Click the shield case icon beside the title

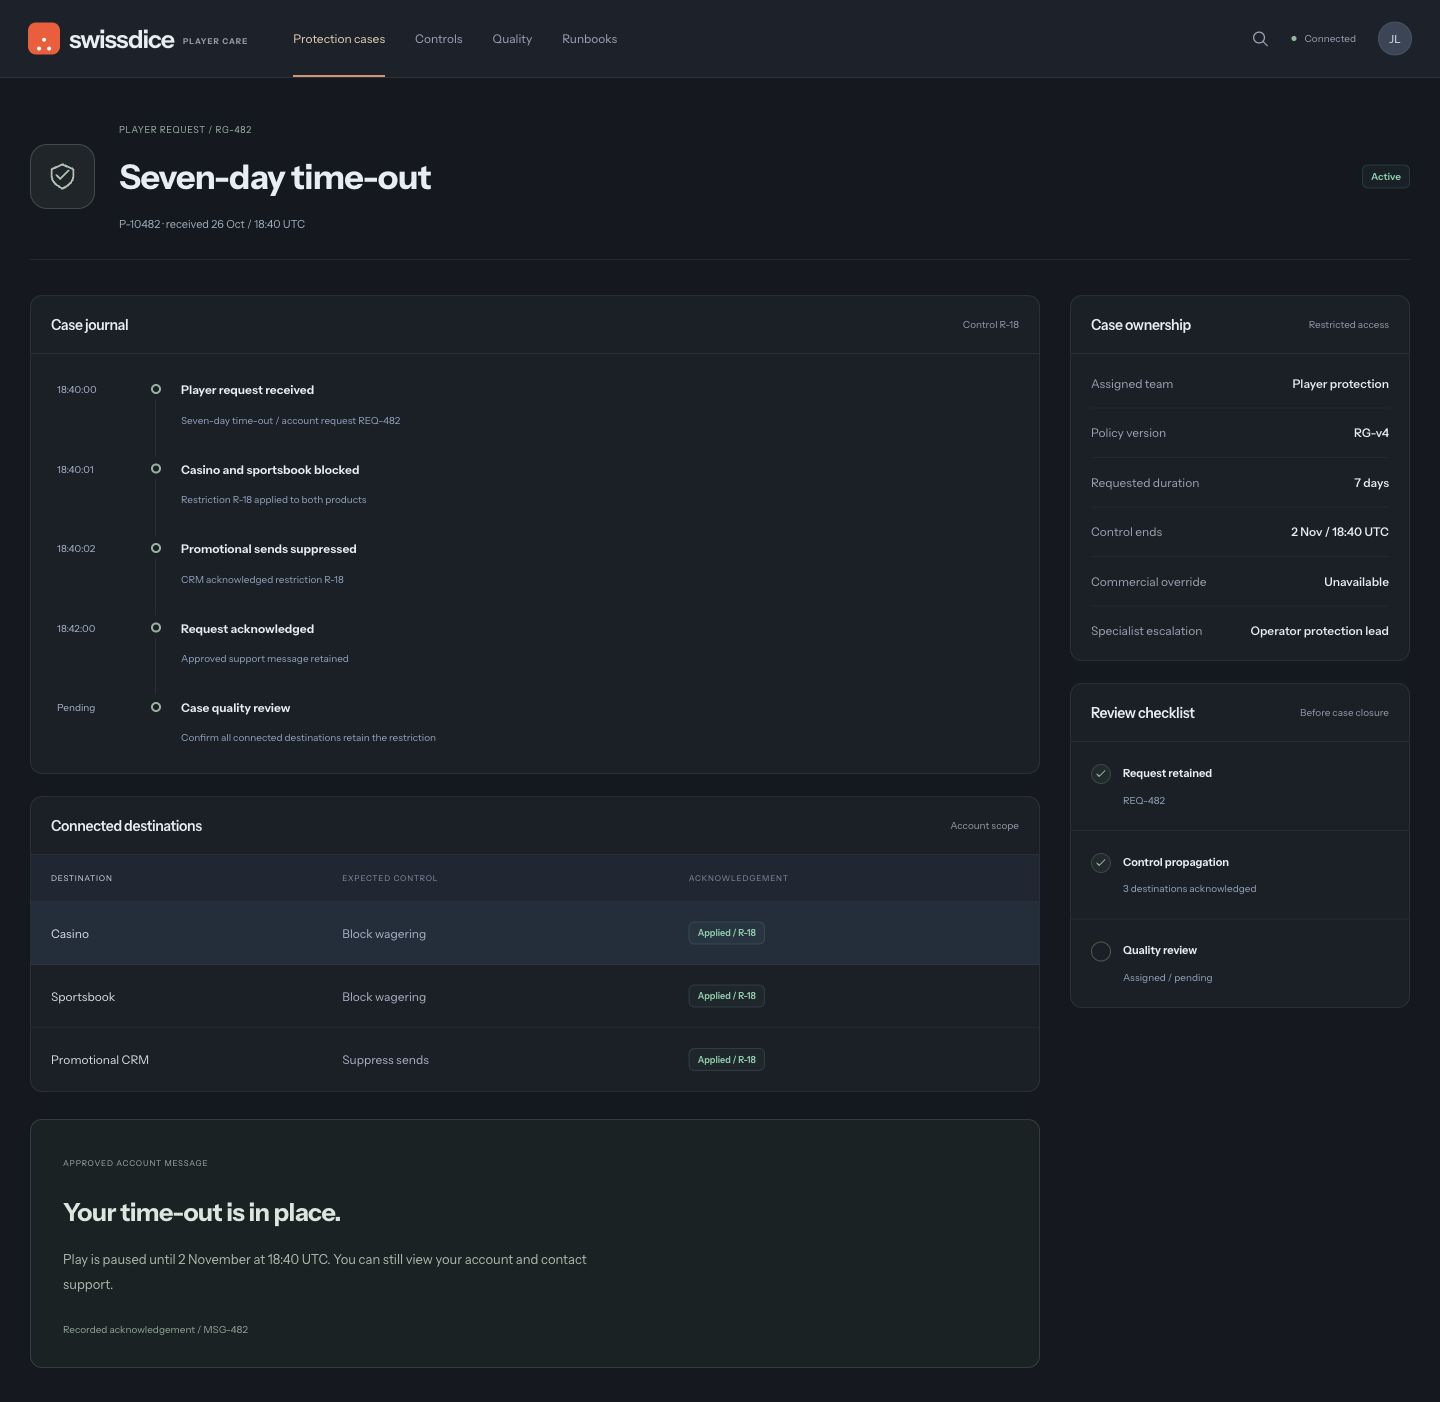62,177
